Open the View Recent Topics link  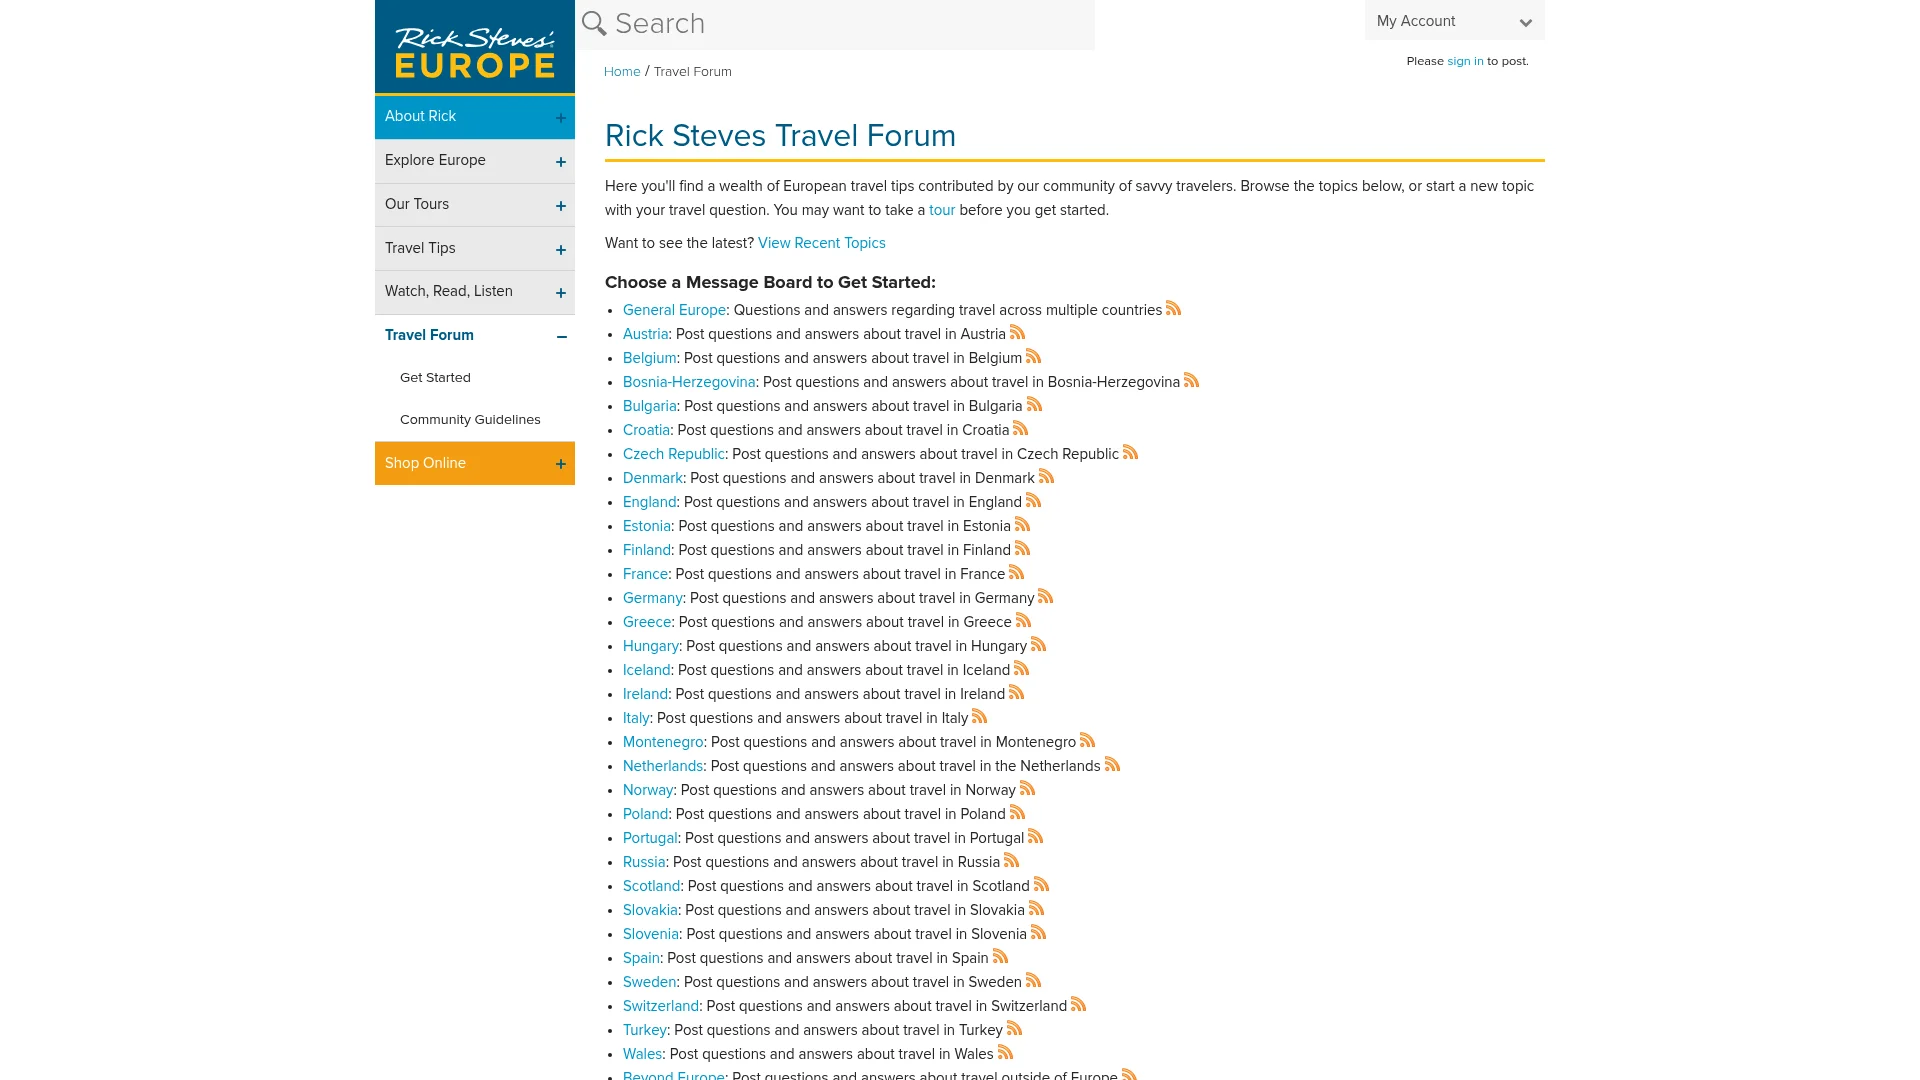(821, 243)
